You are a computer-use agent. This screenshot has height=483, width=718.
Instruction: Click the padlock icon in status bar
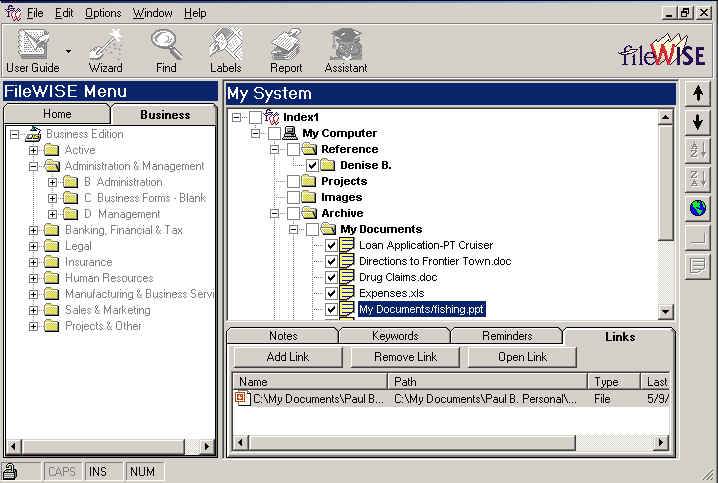[x=10, y=472]
